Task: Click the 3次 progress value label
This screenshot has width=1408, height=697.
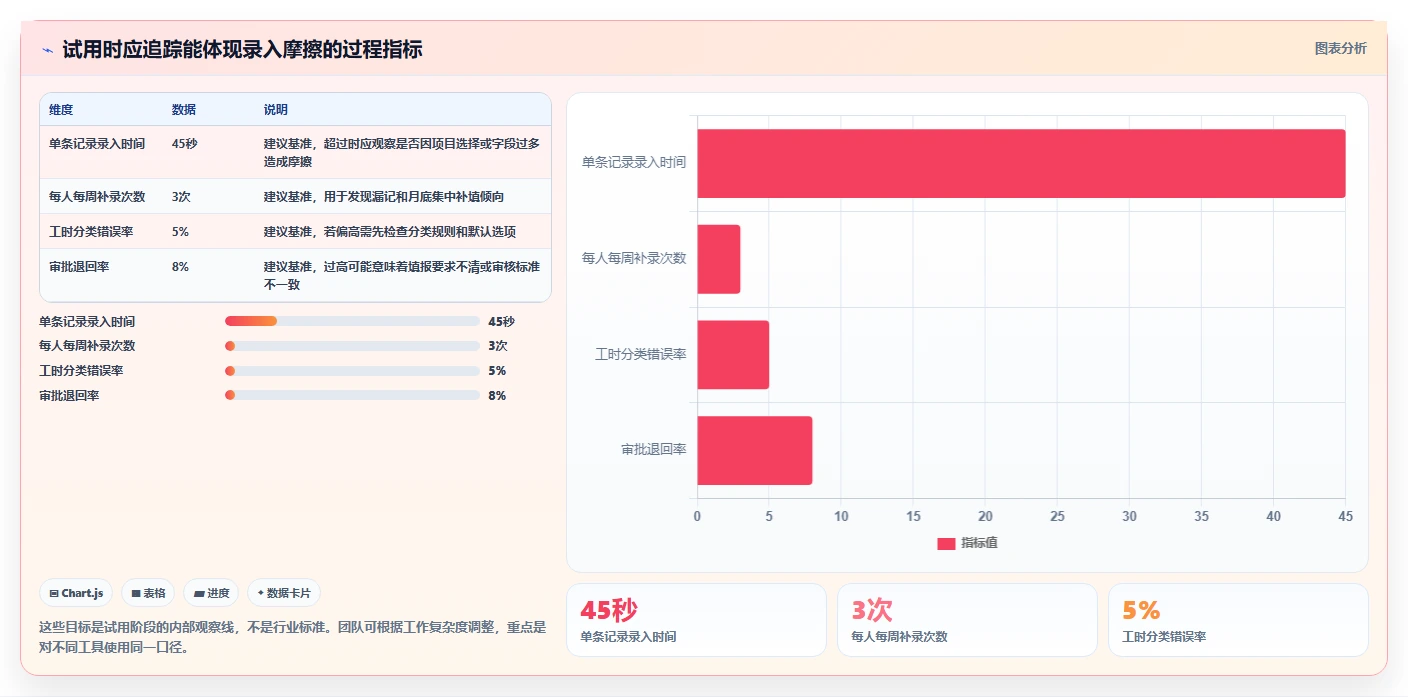Action: pos(498,346)
